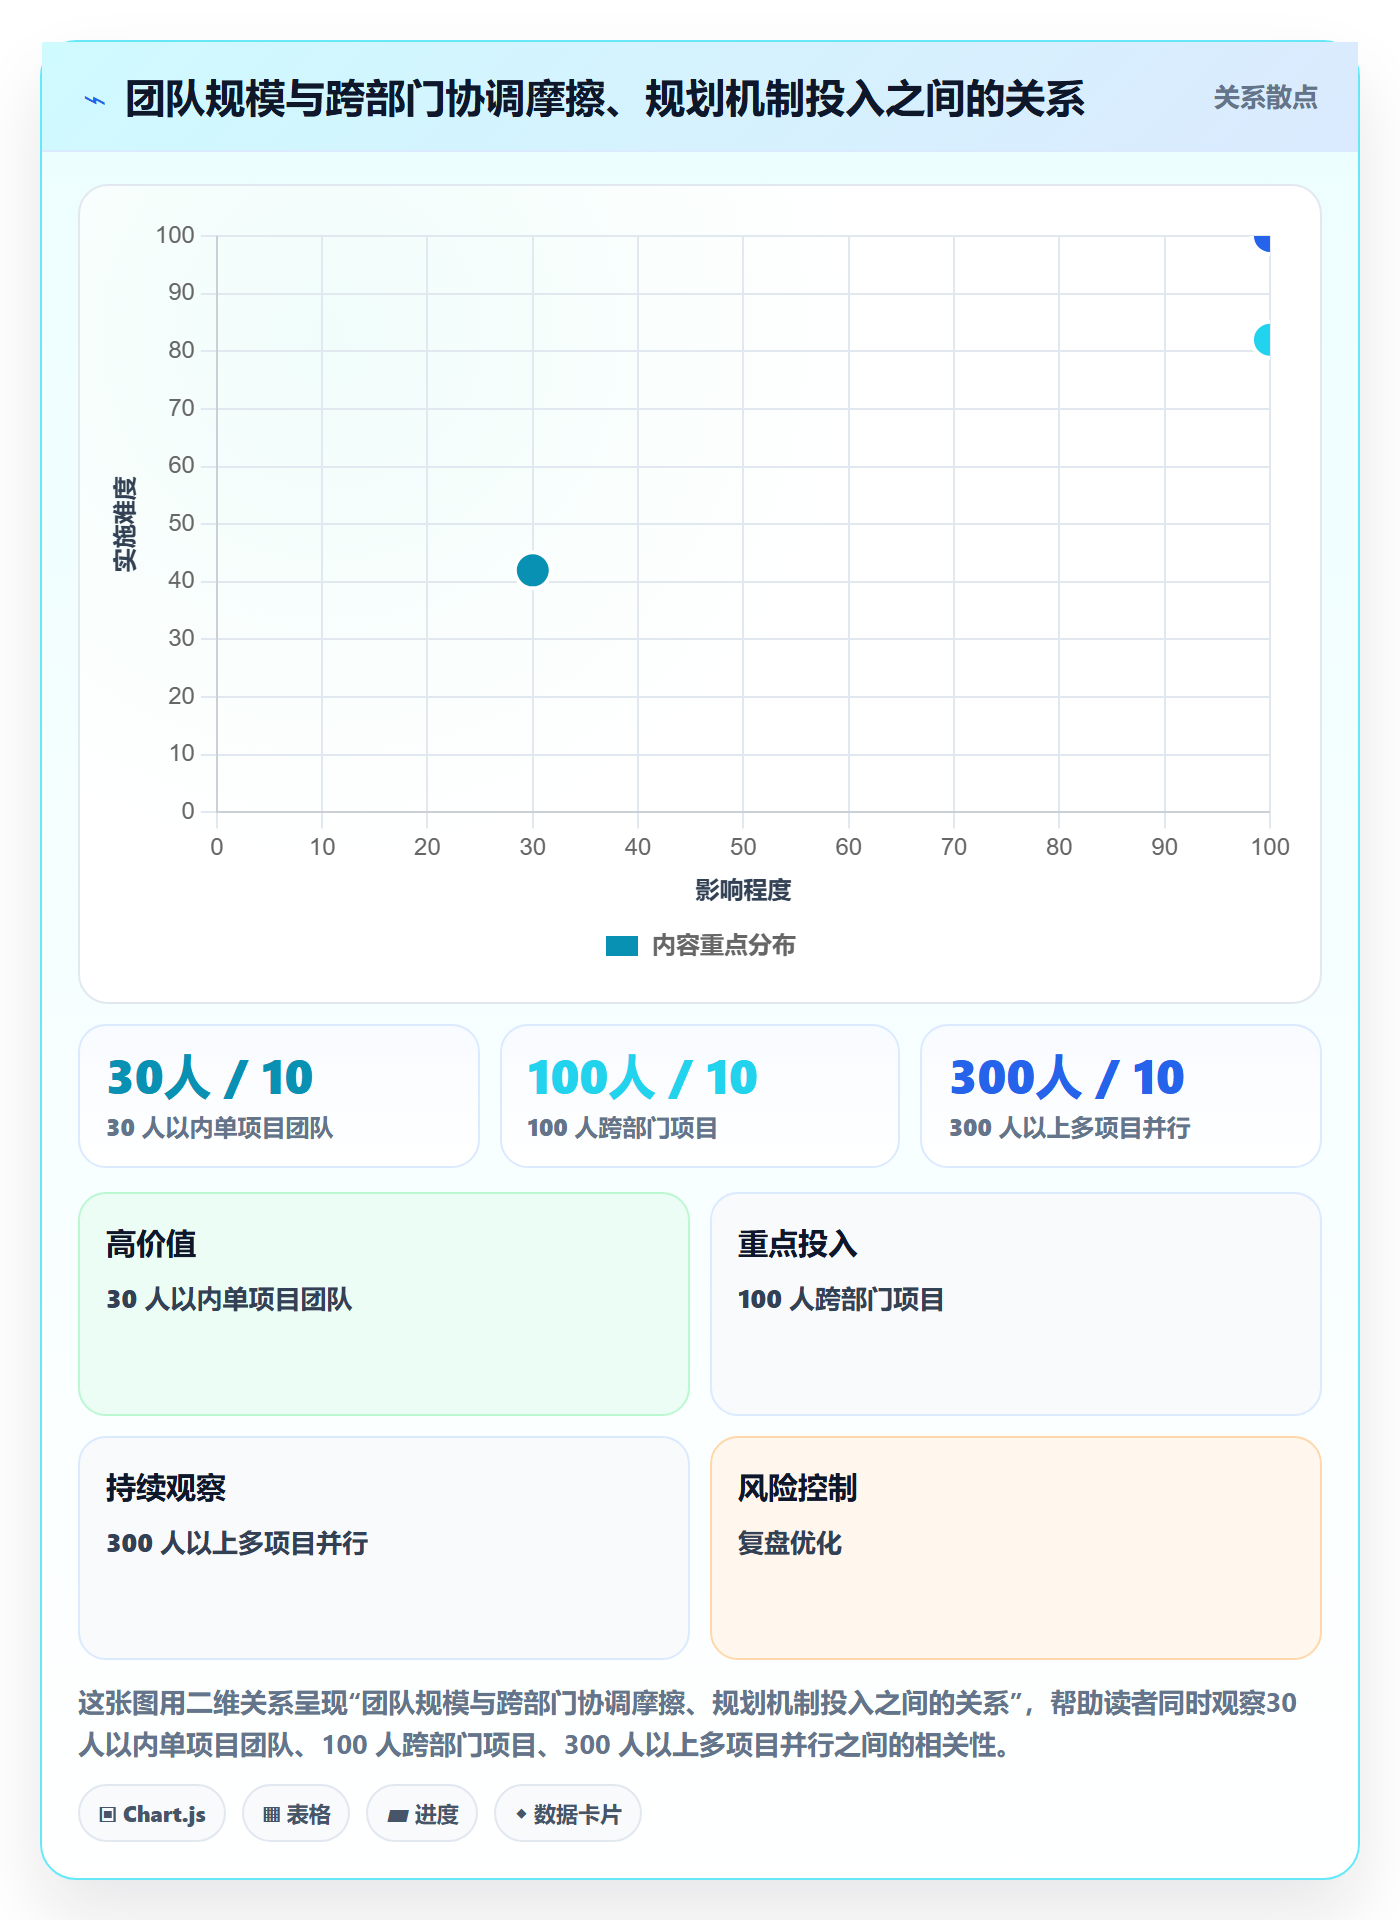
Task: Click the grid icon in 表格 chip
Action: coord(271,1815)
